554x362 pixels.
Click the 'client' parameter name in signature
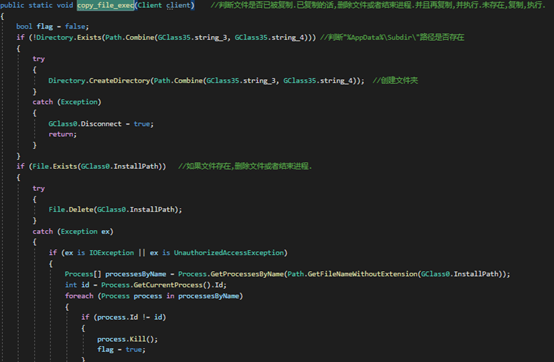pos(178,5)
